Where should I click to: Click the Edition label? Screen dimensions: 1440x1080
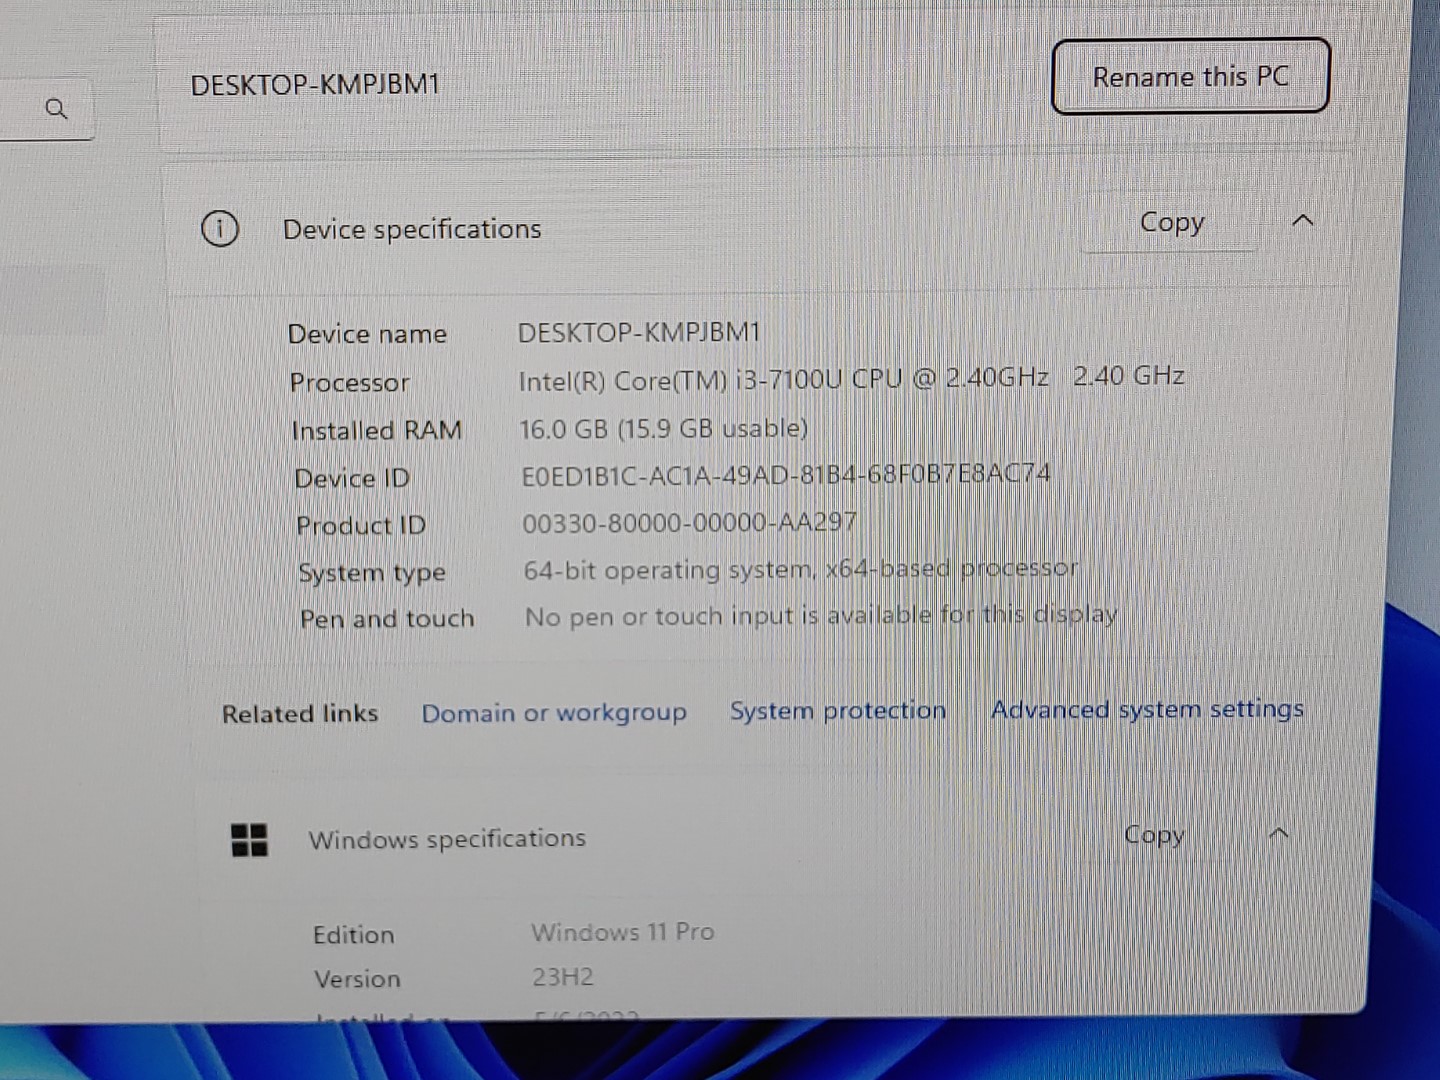(353, 935)
